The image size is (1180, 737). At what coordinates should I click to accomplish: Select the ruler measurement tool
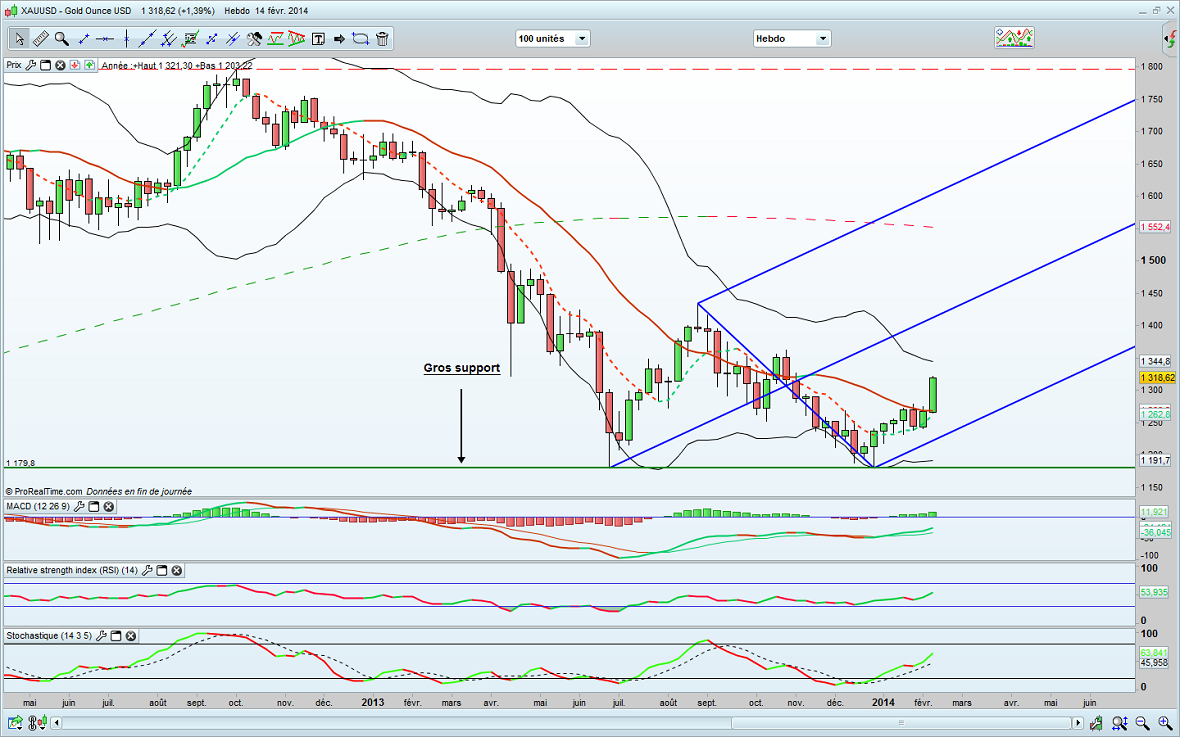pyautogui.click(x=41, y=39)
